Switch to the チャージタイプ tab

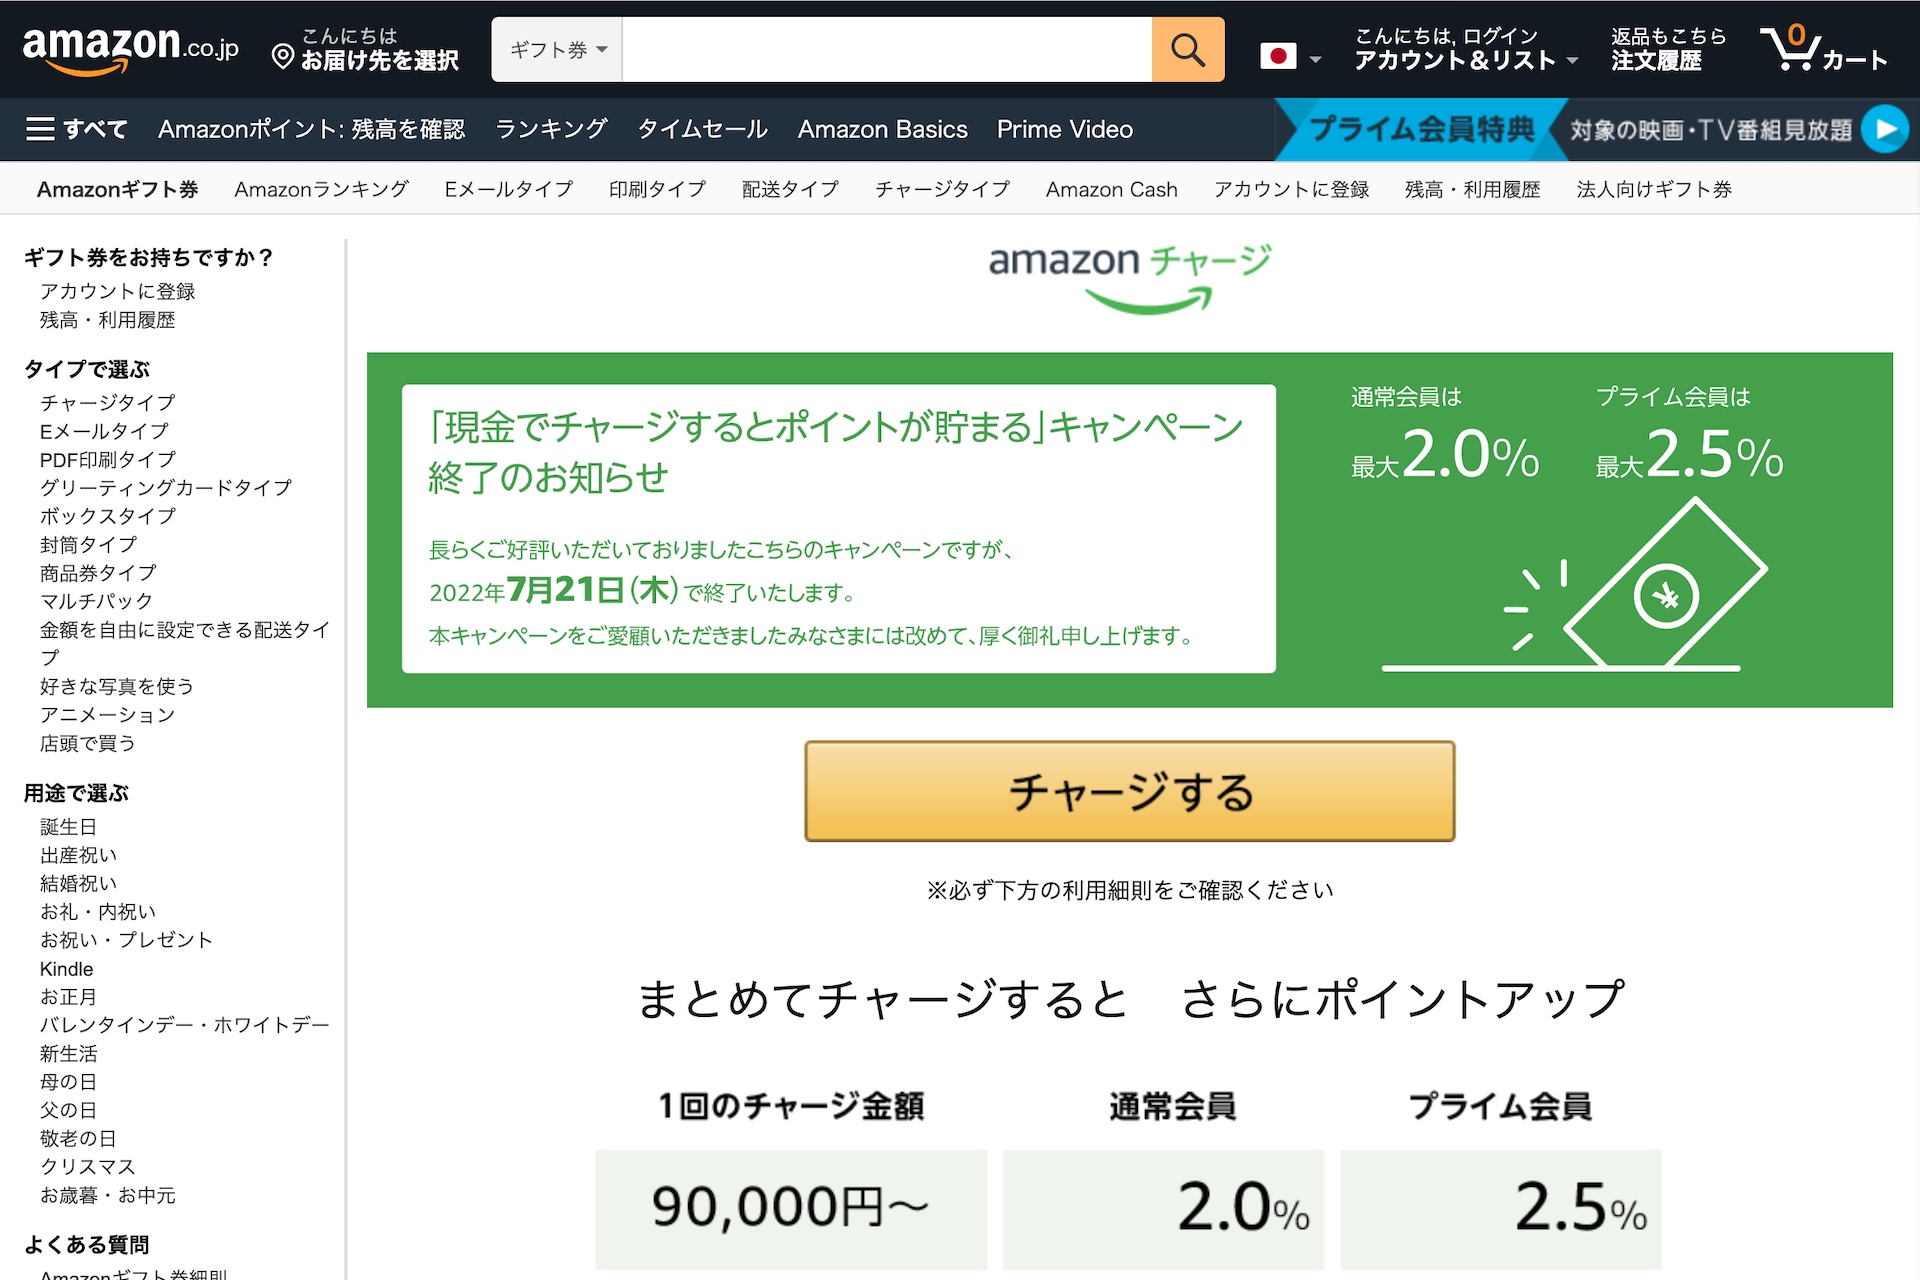pyautogui.click(x=940, y=189)
